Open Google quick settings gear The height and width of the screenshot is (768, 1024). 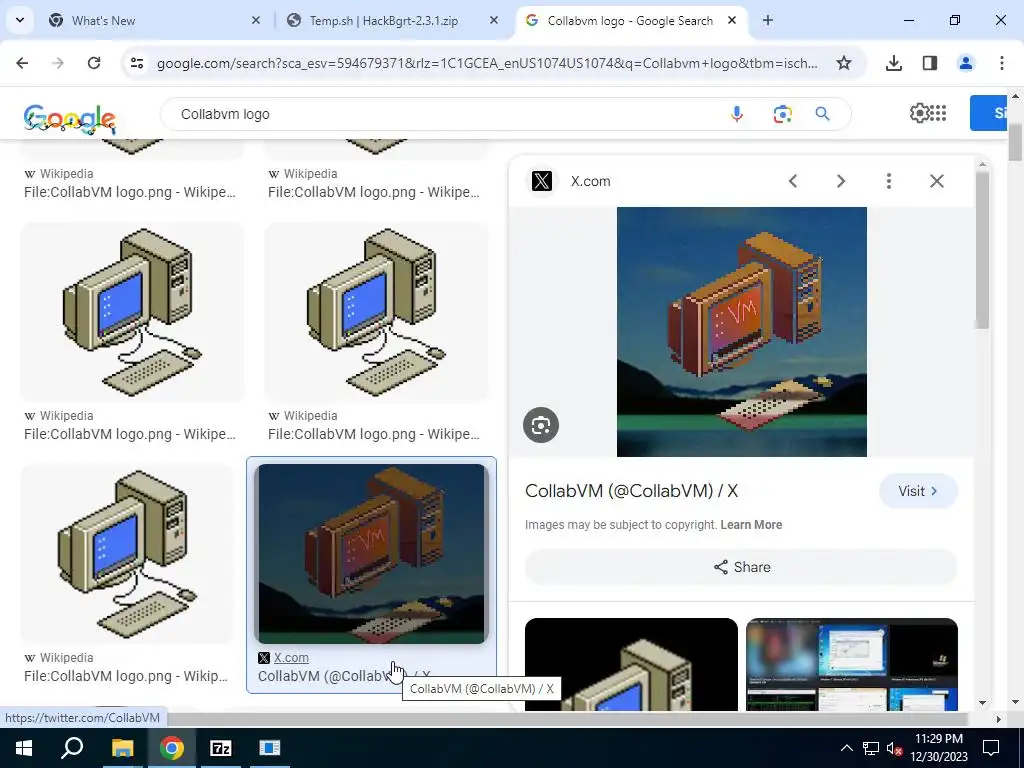[x=919, y=113]
